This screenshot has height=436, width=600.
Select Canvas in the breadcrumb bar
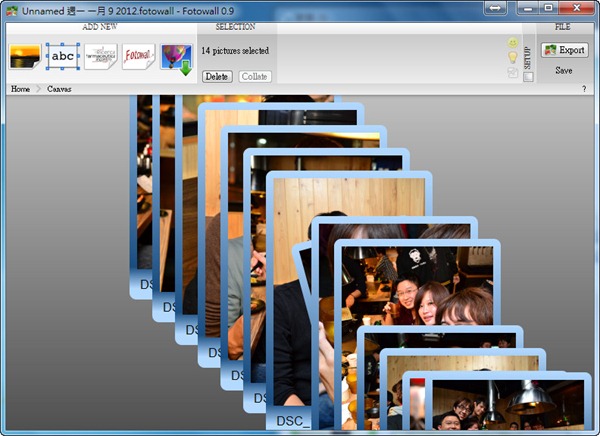pos(59,89)
